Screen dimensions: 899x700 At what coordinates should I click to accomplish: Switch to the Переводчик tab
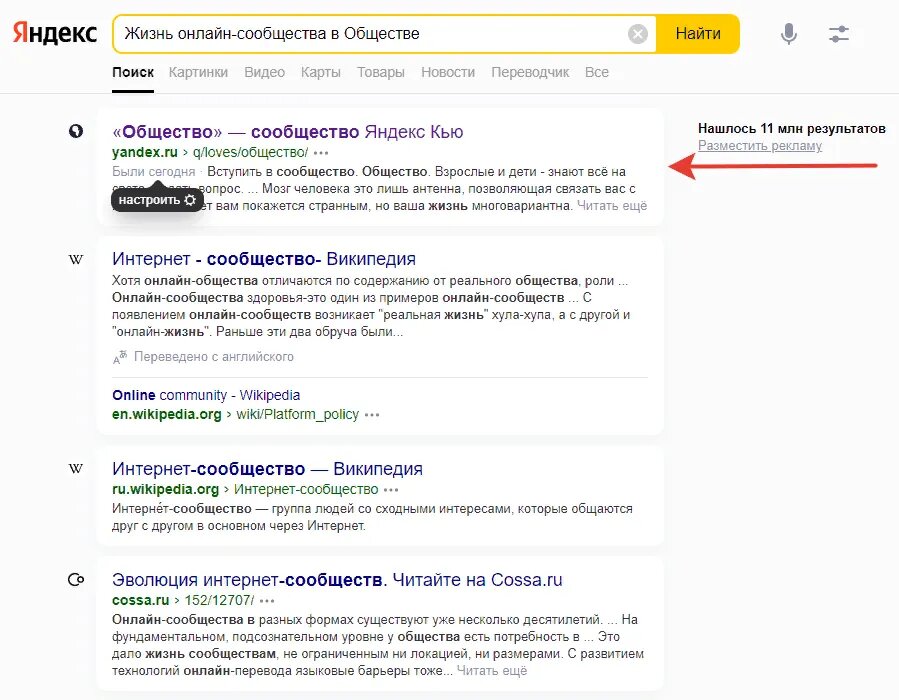pos(530,72)
